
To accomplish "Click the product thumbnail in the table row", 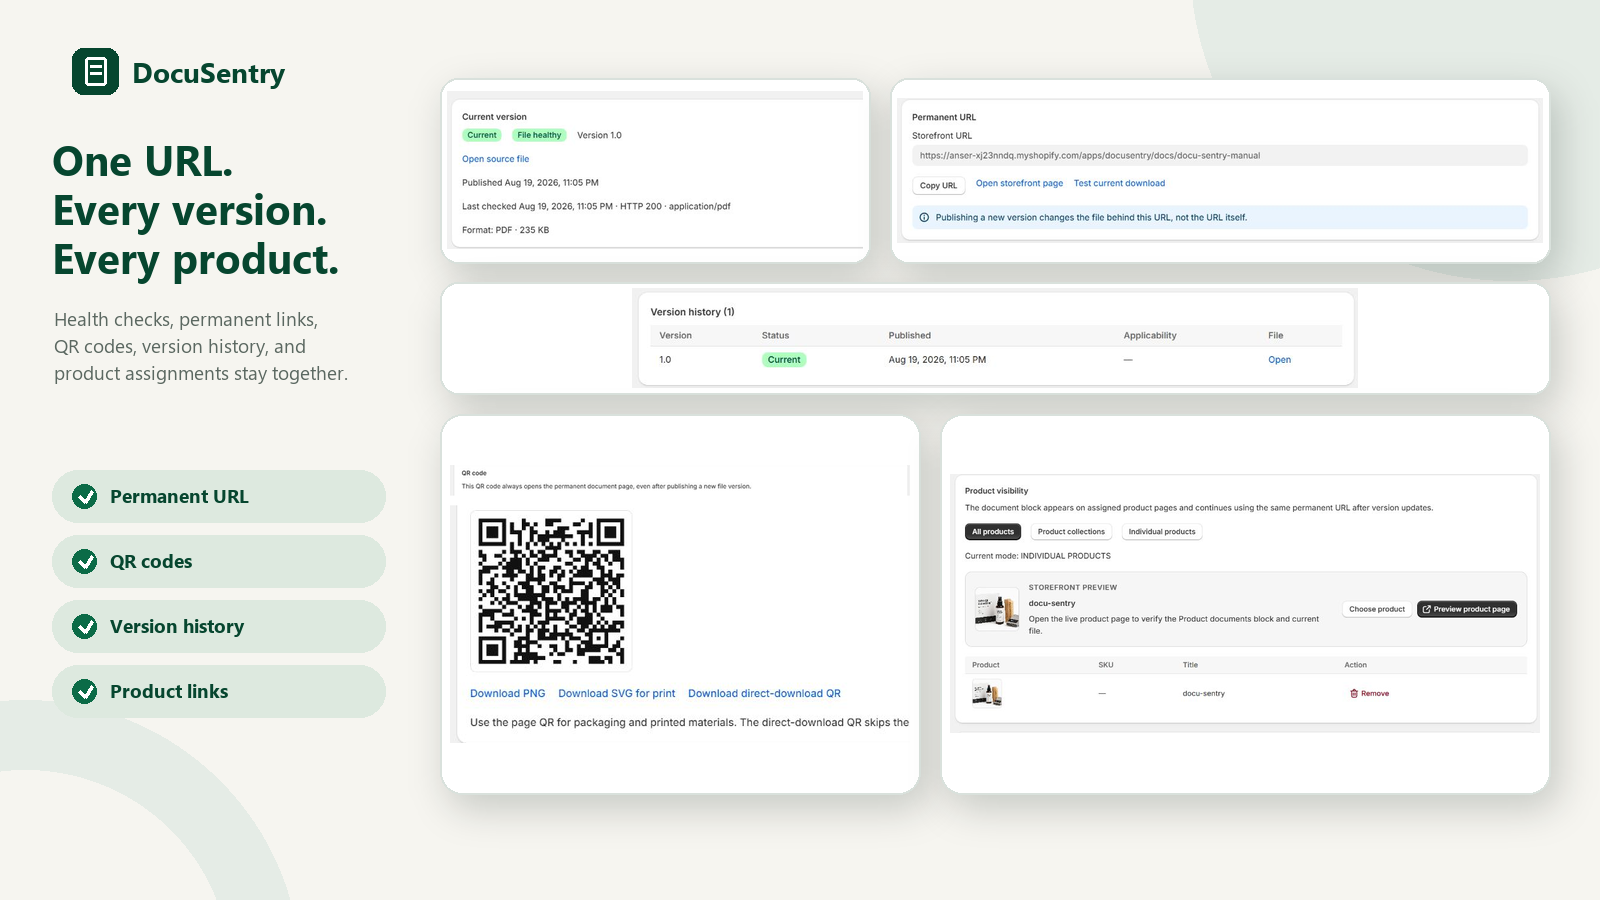I will click(x=987, y=693).
